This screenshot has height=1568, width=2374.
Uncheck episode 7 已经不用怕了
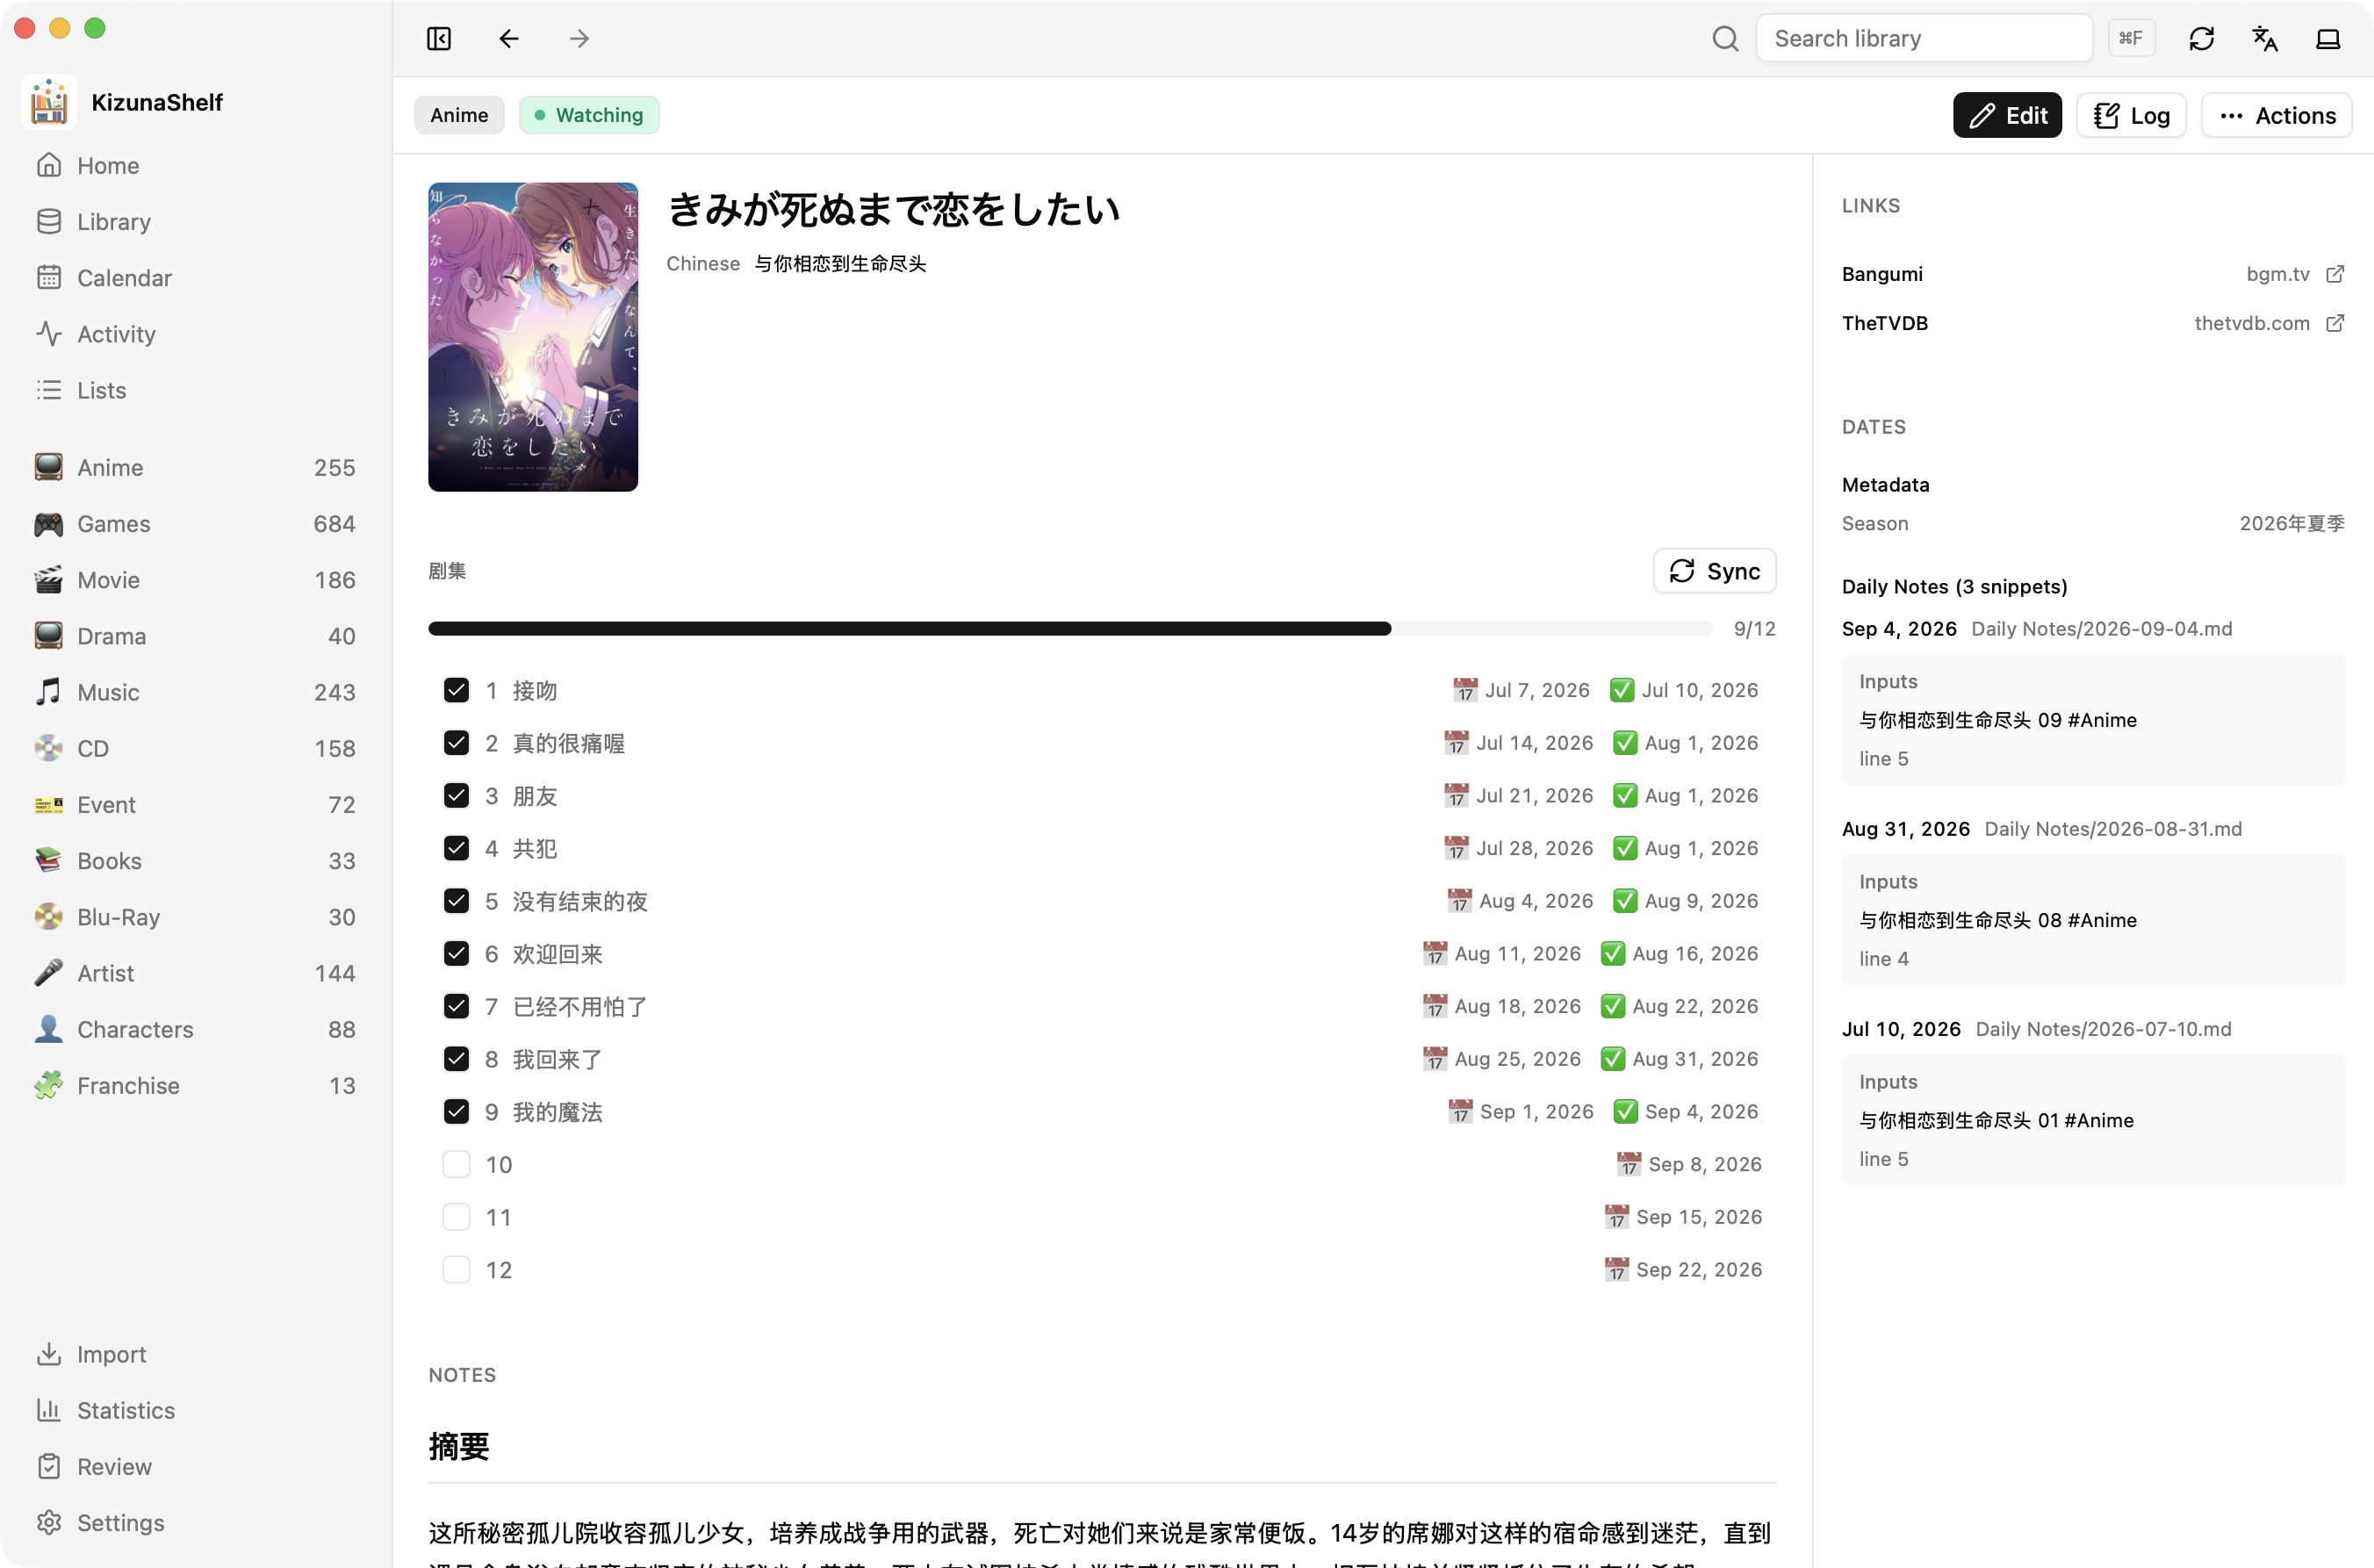point(456,1006)
